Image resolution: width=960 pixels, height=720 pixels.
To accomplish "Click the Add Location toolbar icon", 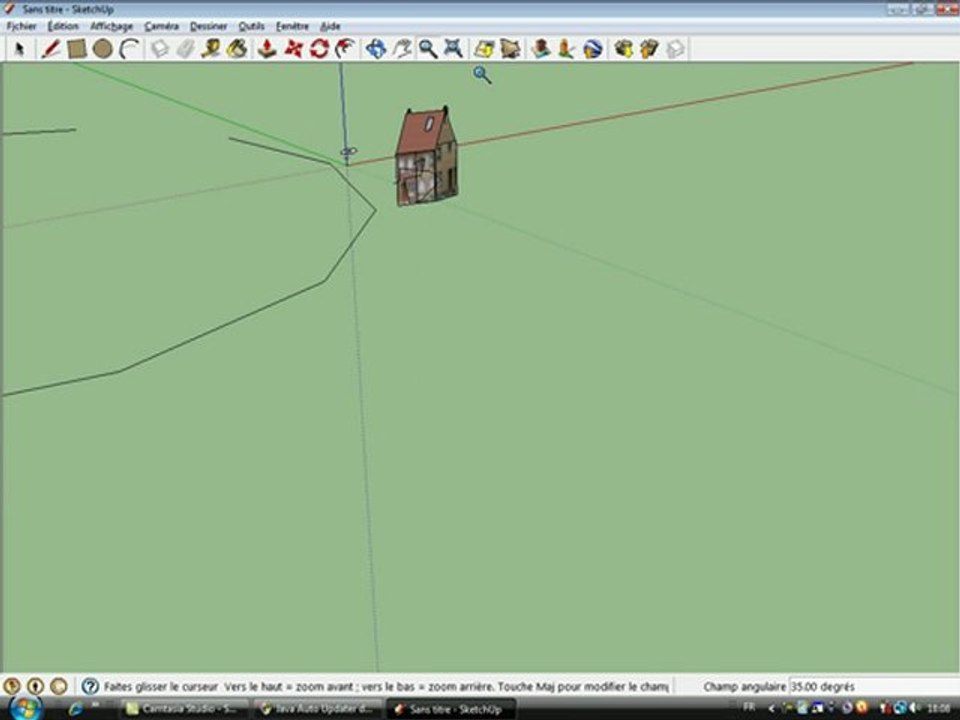I will pyautogui.click(x=484, y=48).
